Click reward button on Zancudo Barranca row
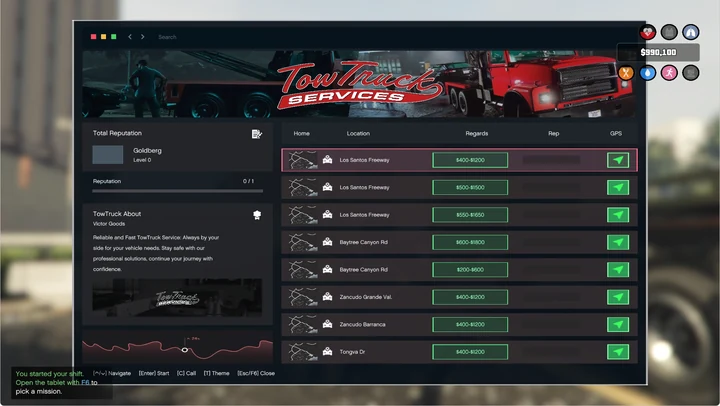 pos(470,324)
